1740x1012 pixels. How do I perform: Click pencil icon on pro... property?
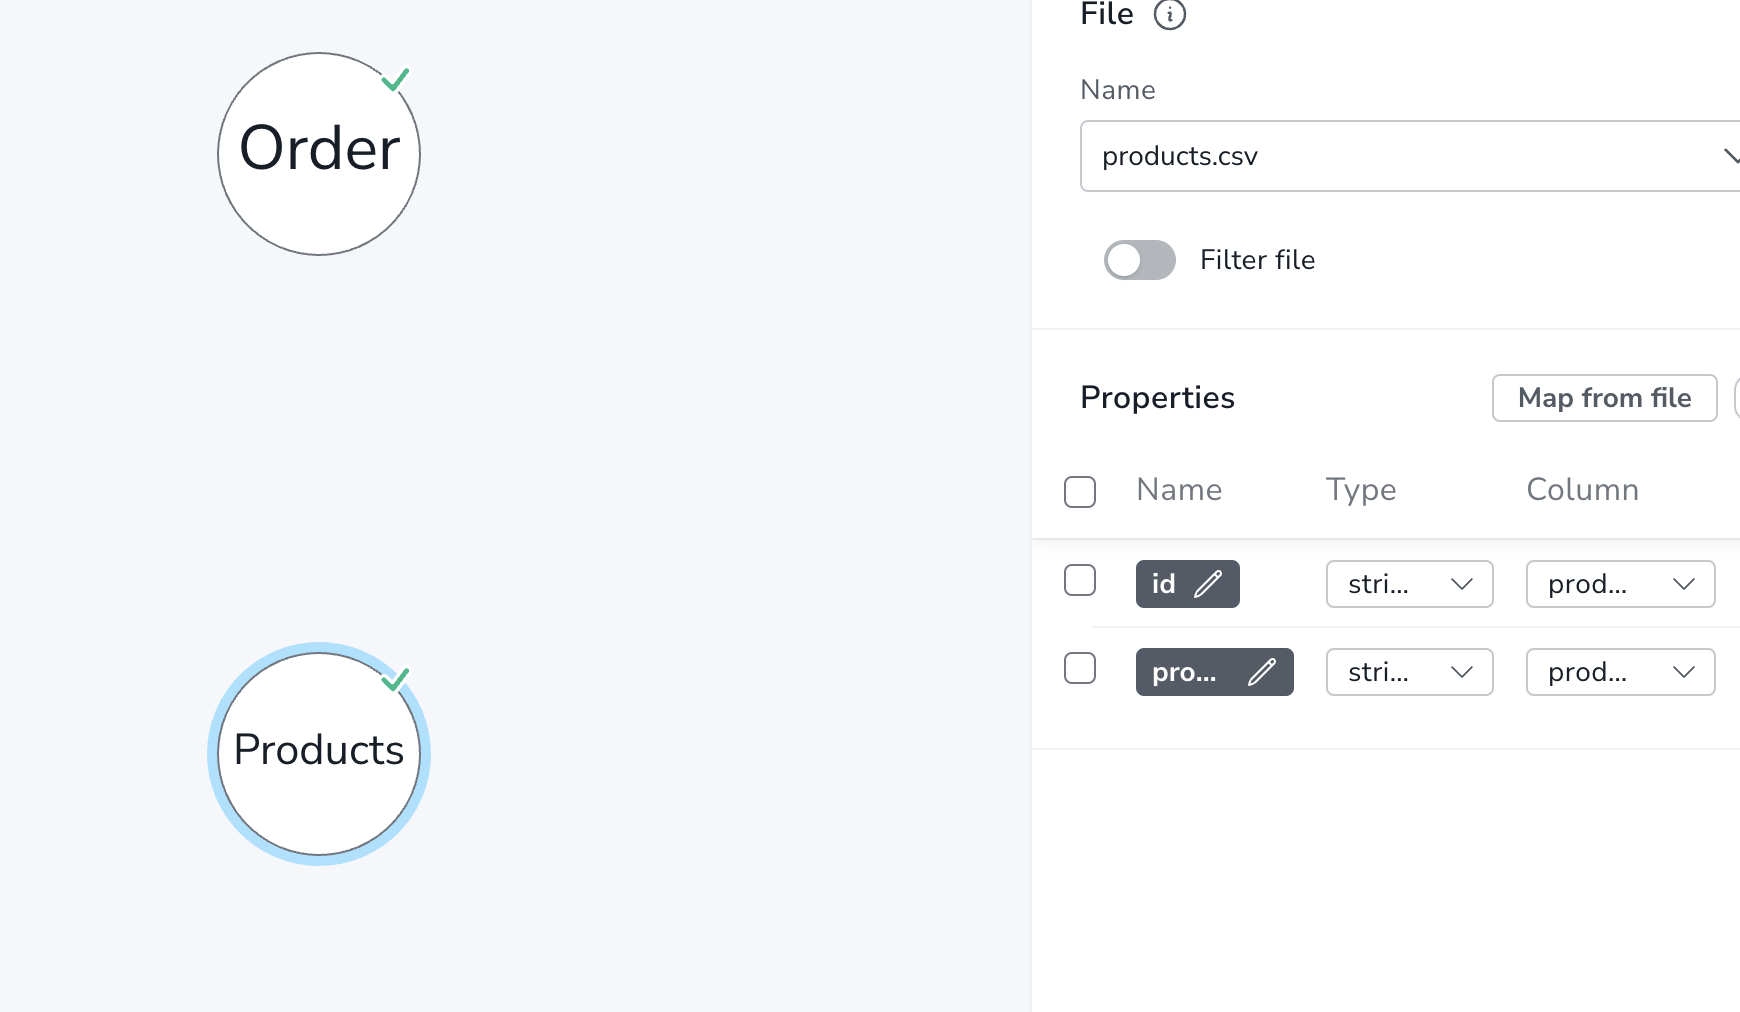1262,671
